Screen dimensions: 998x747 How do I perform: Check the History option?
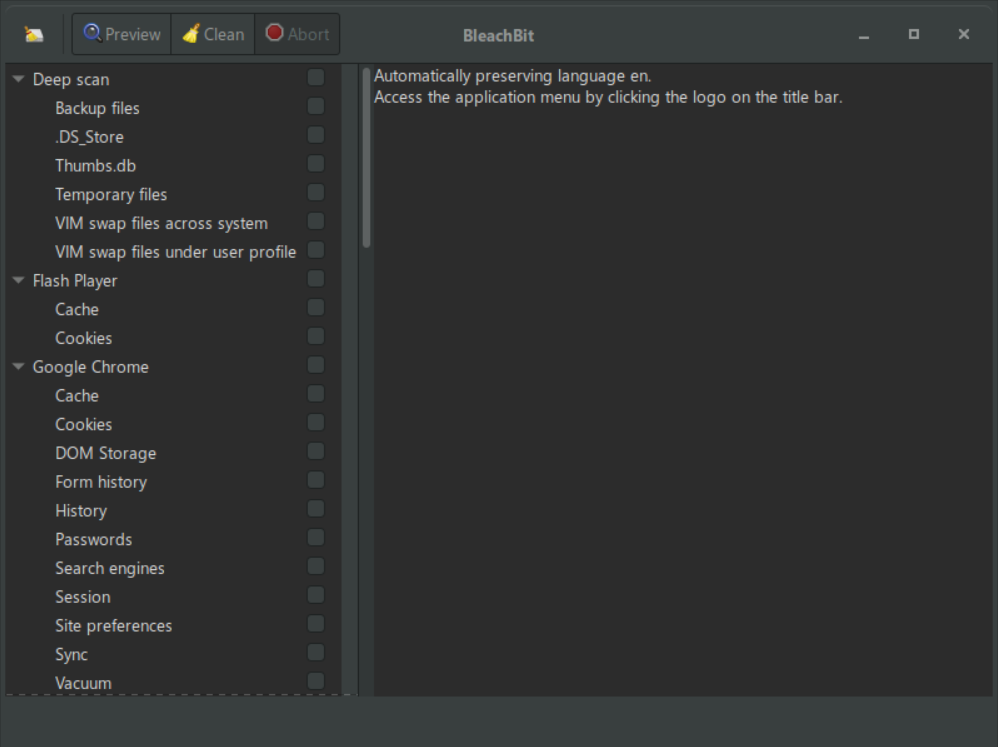pyautogui.click(x=316, y=509)
